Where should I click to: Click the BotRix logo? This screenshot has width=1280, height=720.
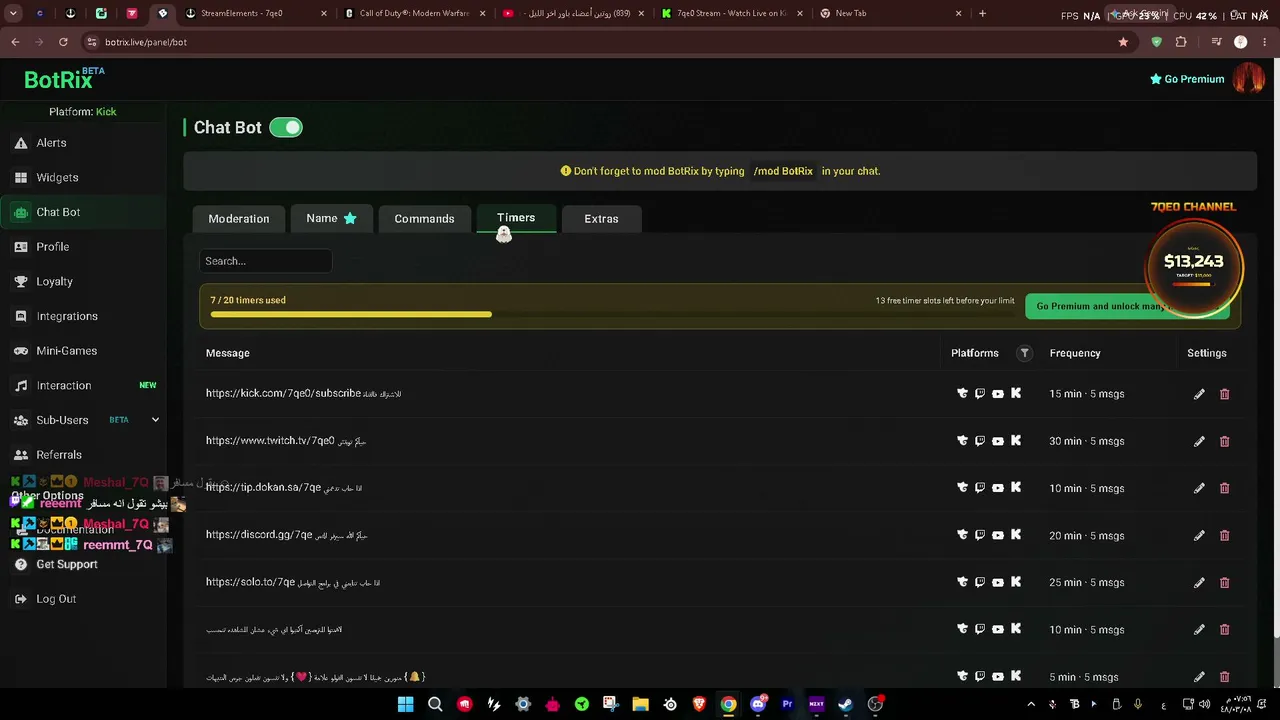[x=64, y=79]
